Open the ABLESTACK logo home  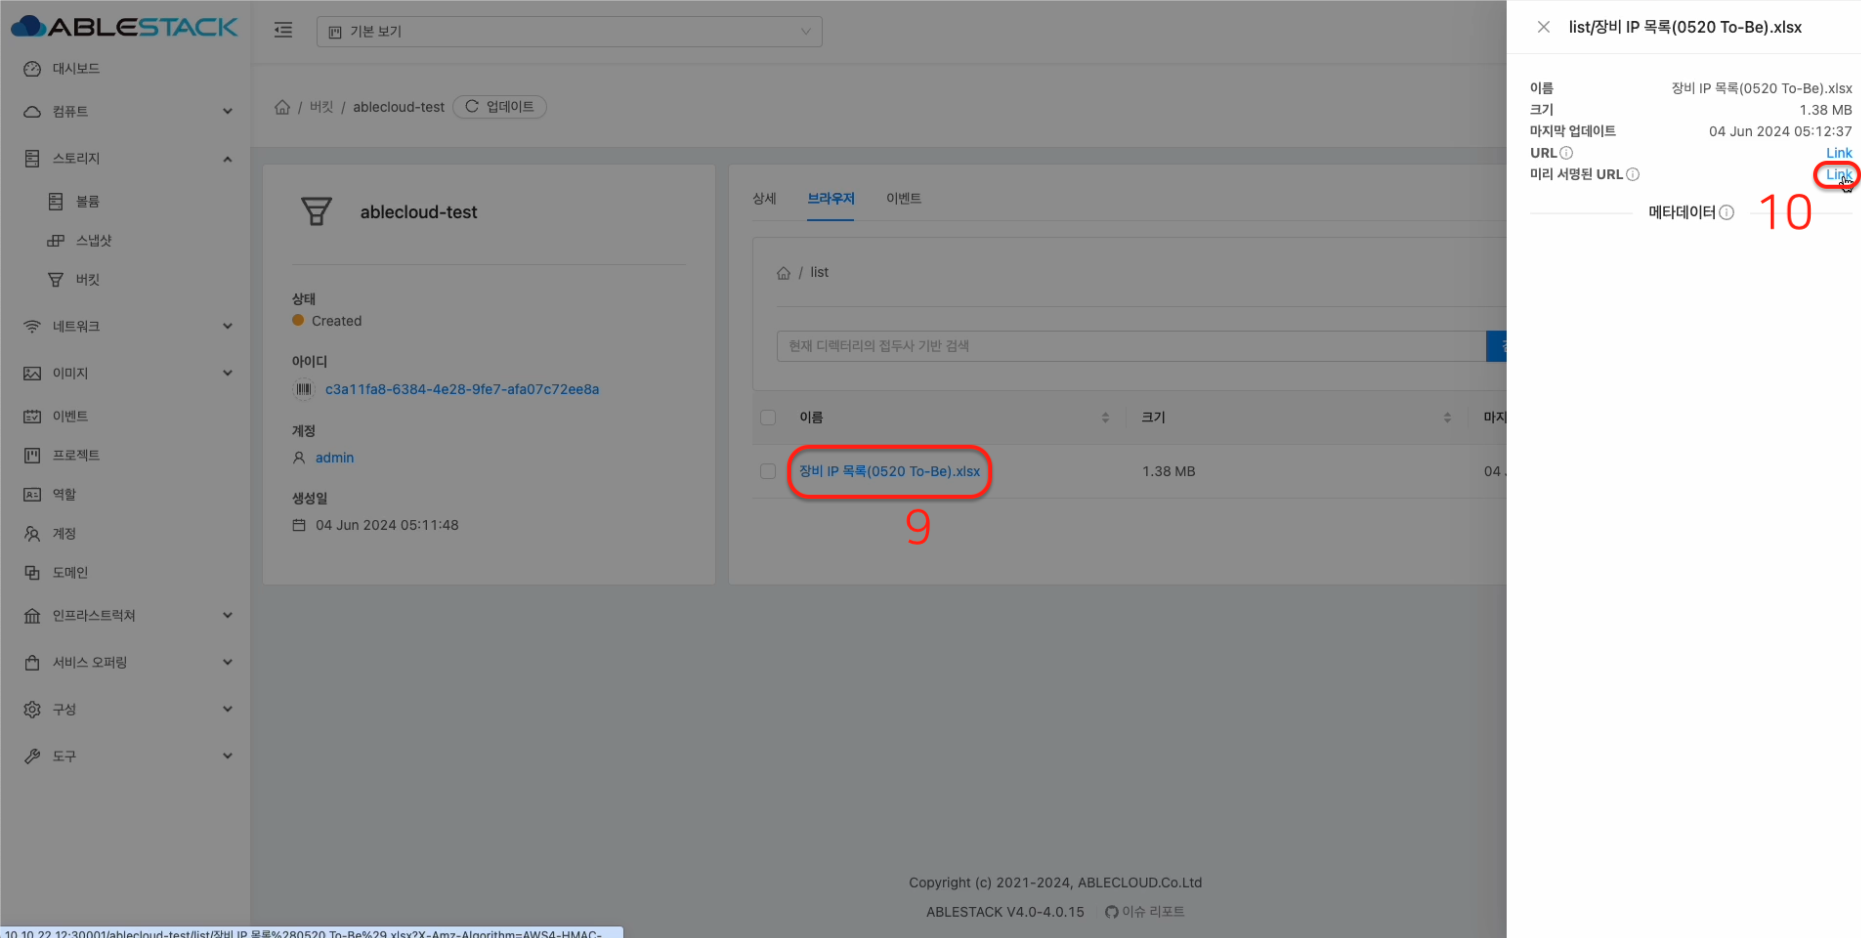125,27
